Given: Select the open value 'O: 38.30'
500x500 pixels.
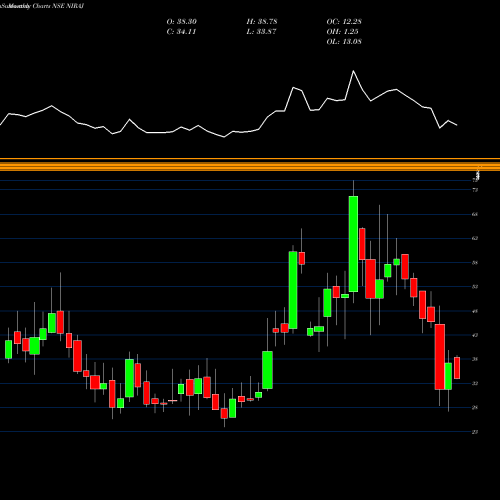Looking at the screenshot, I should 182,22.
